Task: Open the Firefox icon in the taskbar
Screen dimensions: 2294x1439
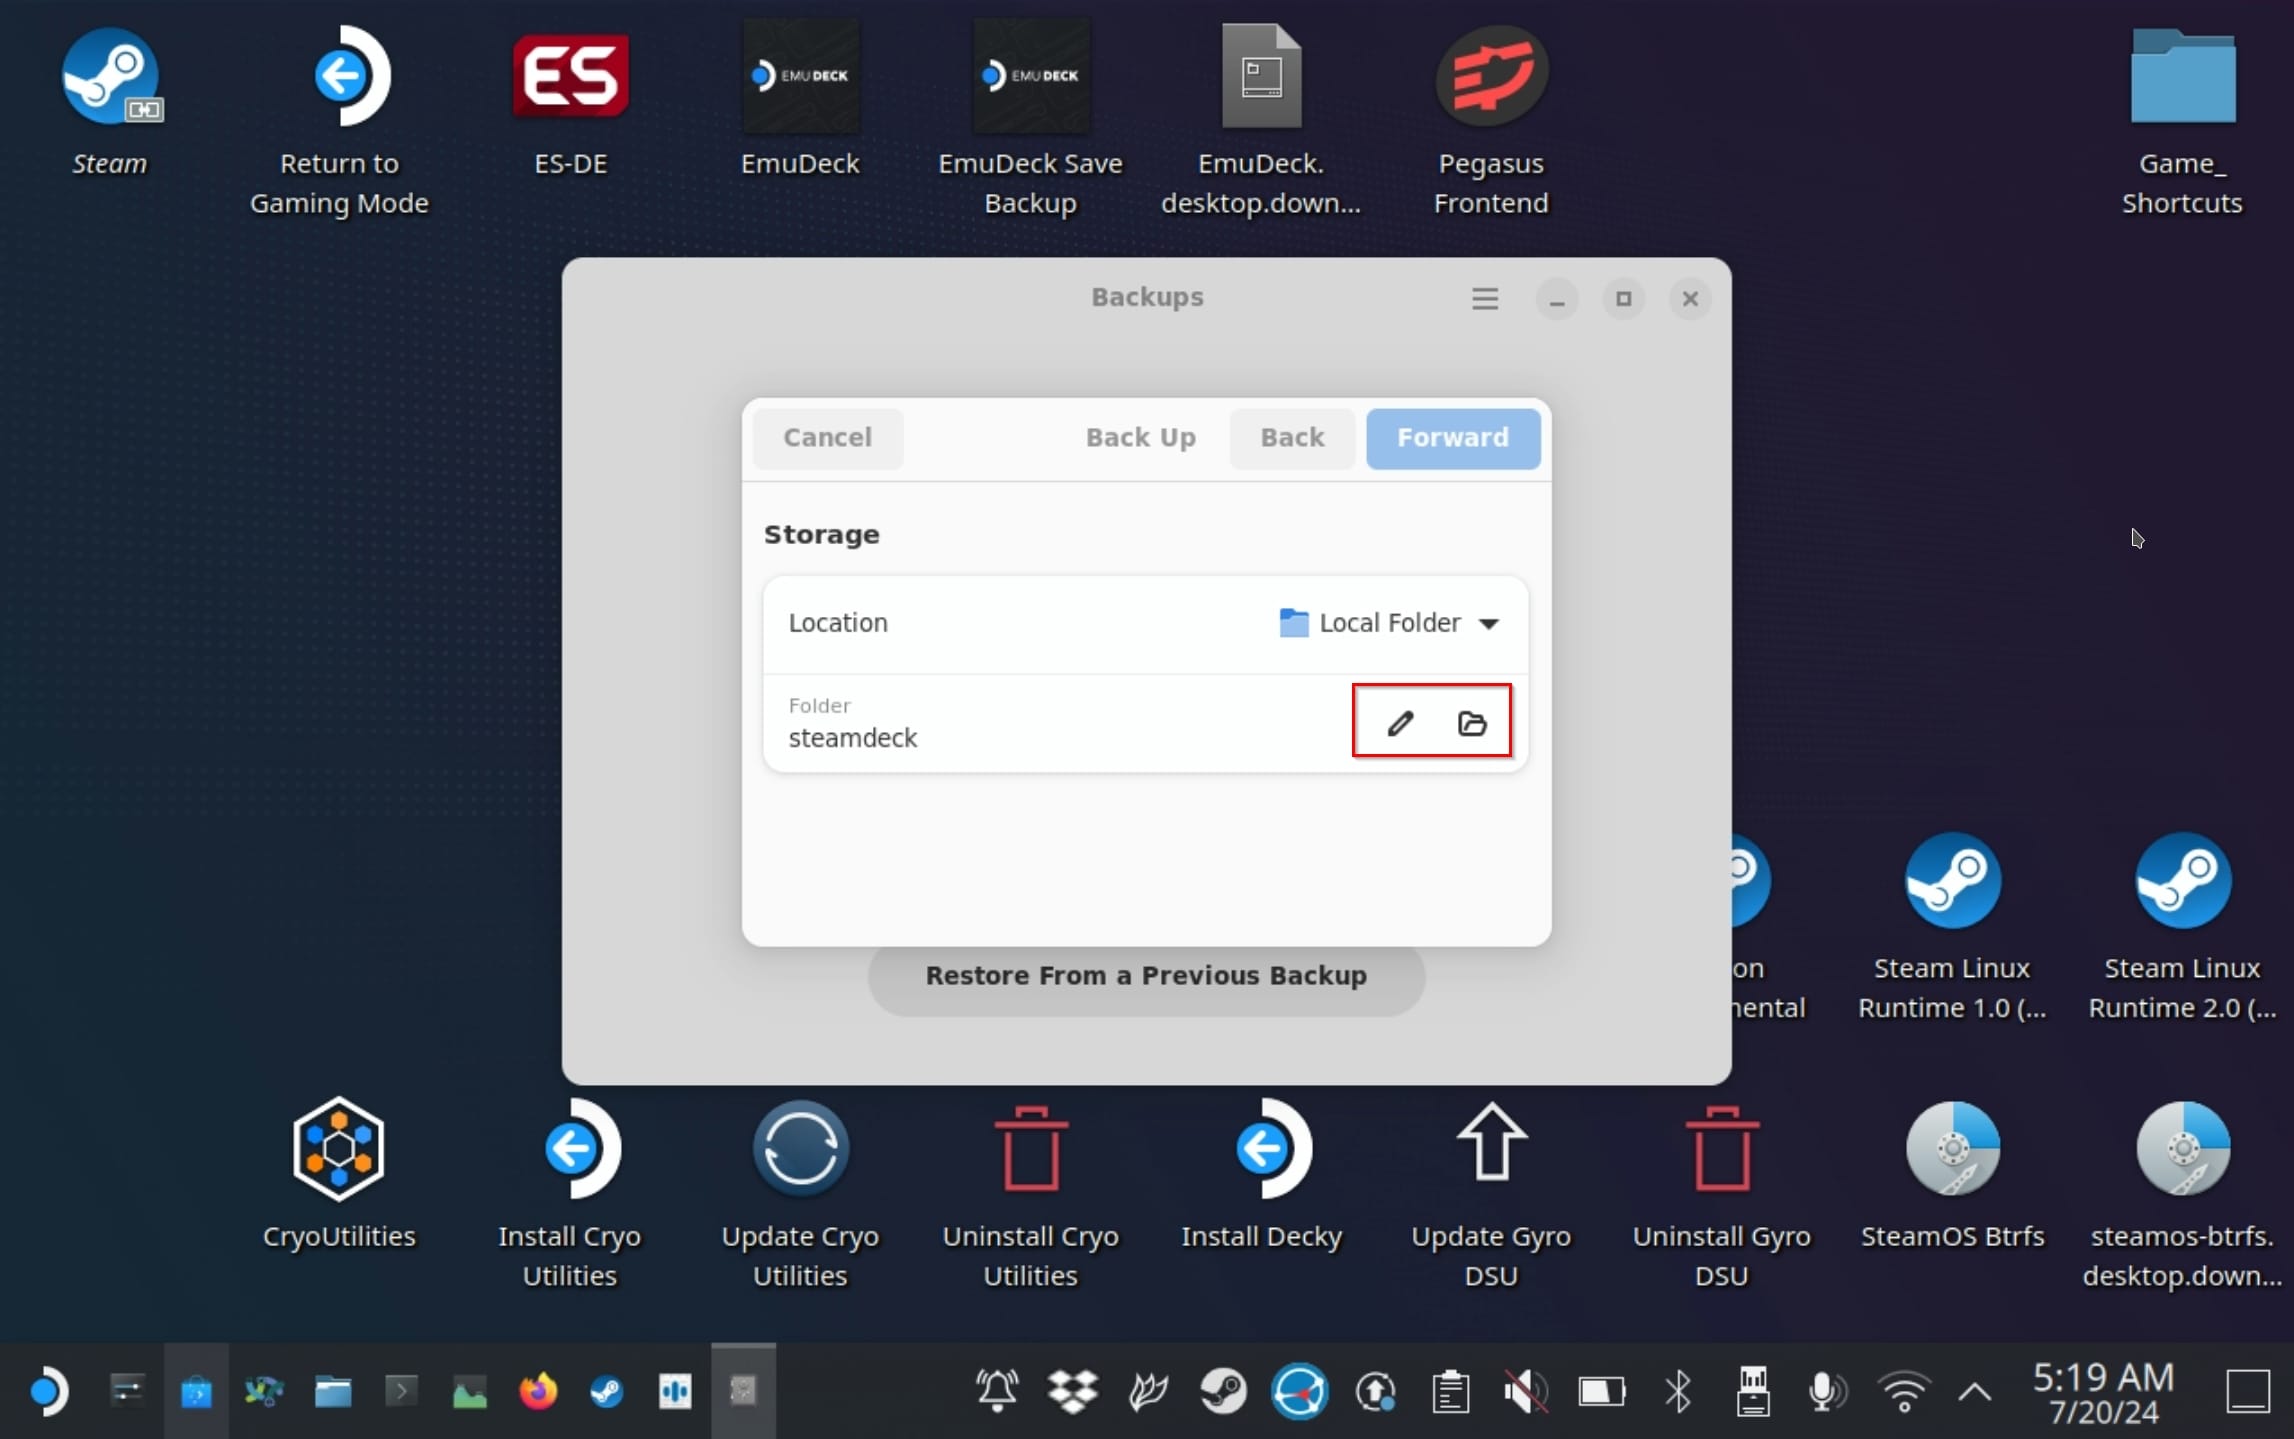Action: click(538, 1391)
